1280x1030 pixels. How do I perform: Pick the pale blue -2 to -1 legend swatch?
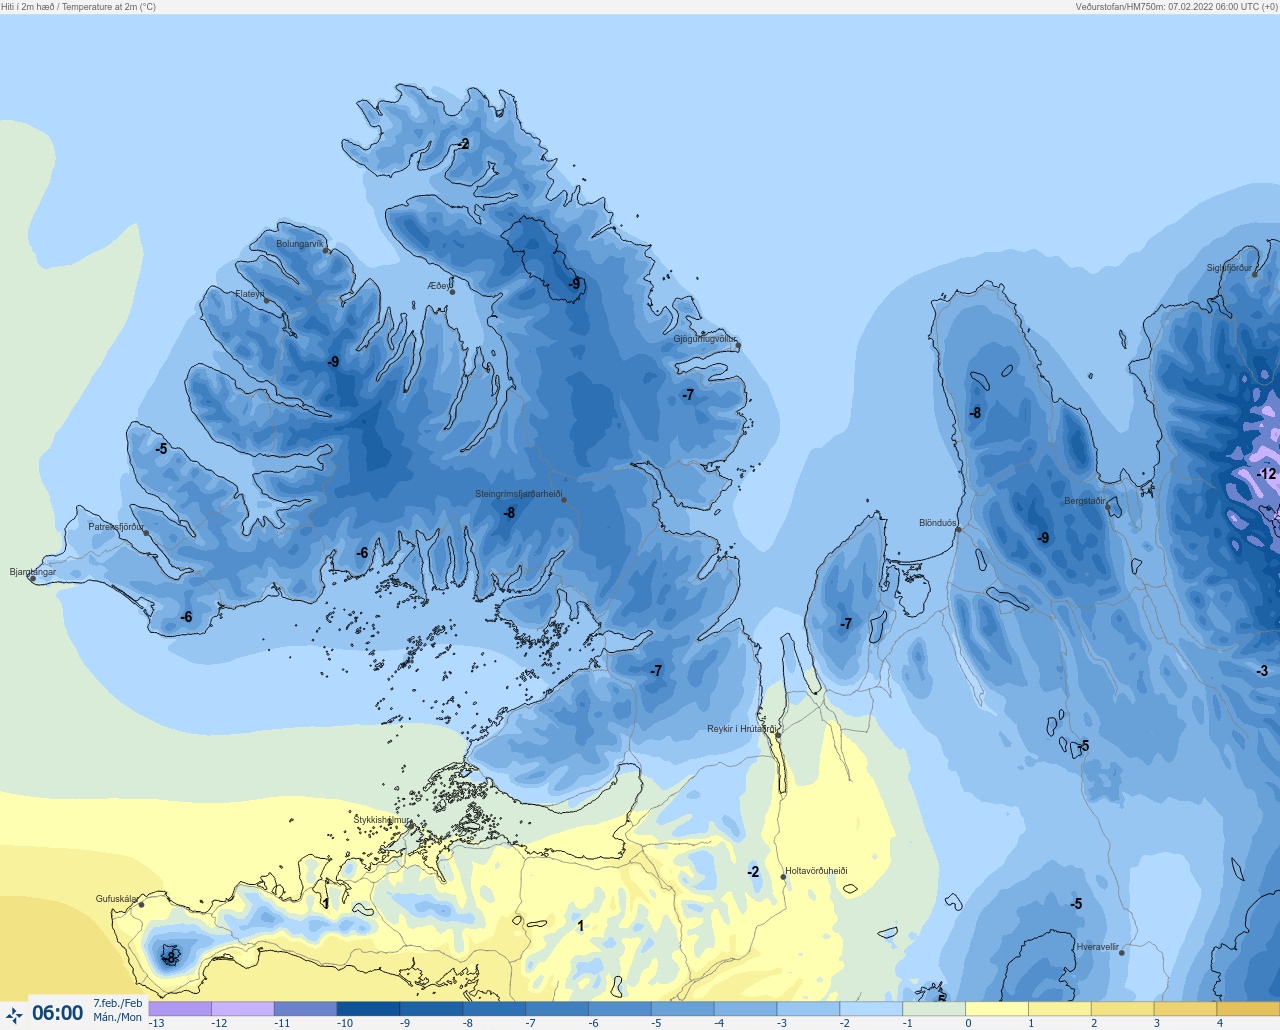pos(871,1009)
